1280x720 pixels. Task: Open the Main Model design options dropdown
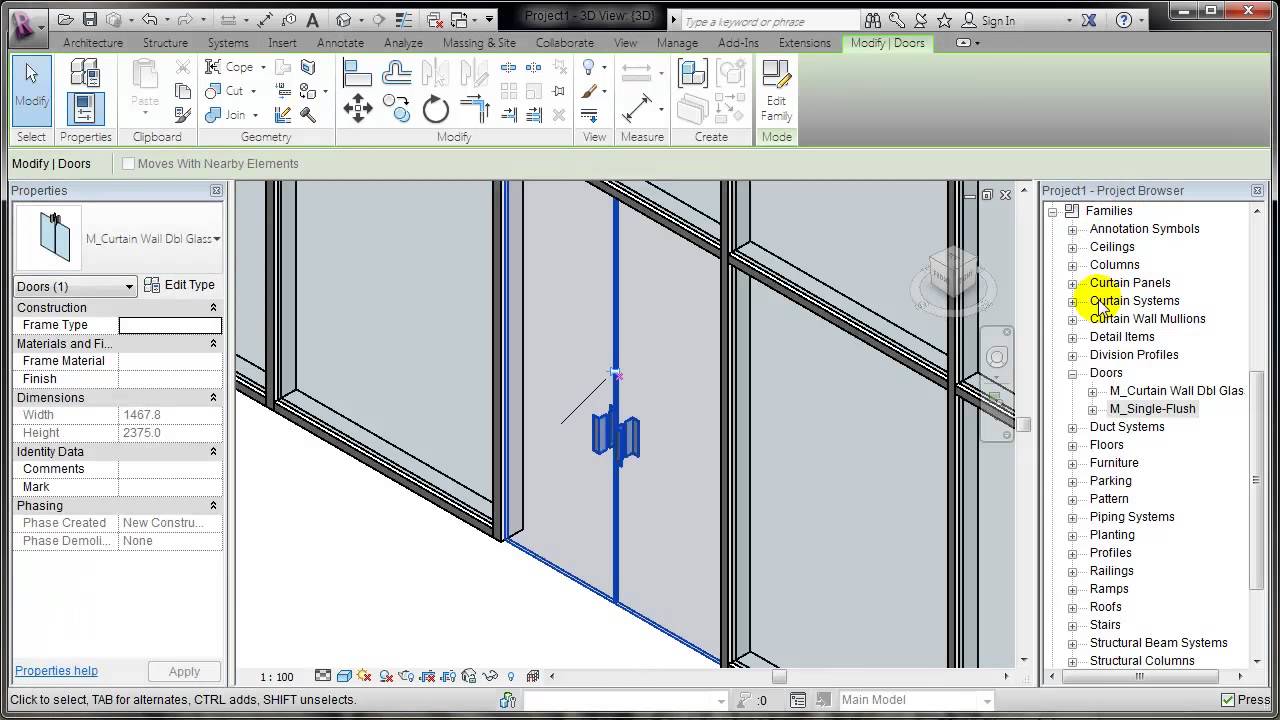pos(915,700)
